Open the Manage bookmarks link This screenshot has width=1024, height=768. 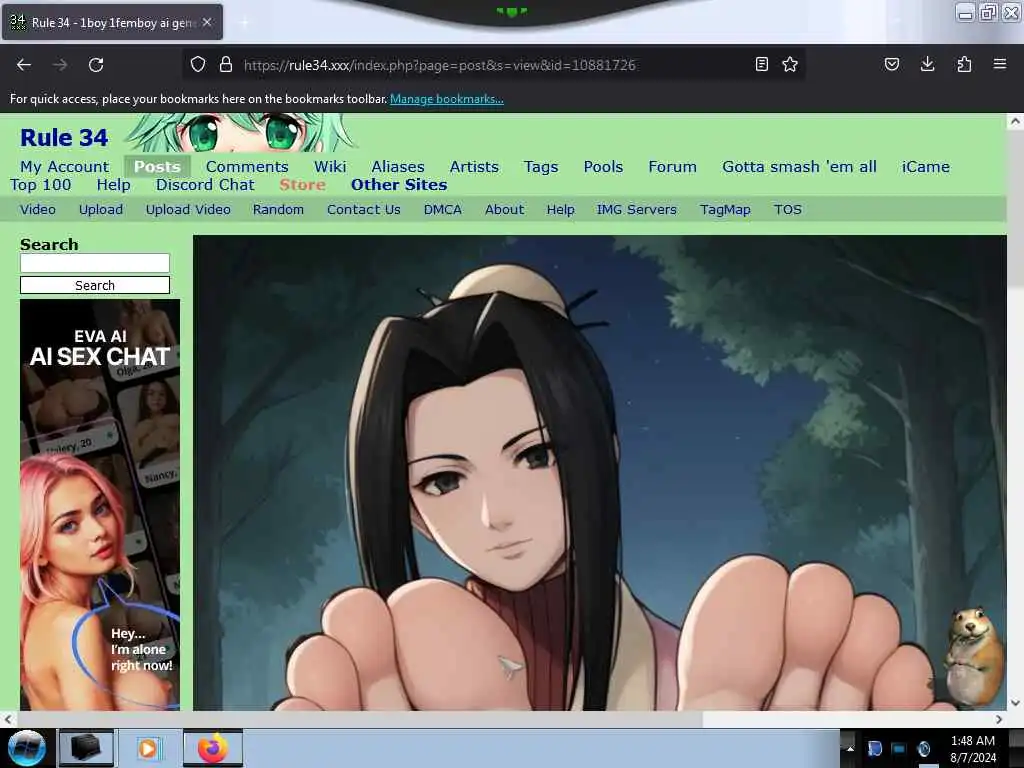coord(447,99)
